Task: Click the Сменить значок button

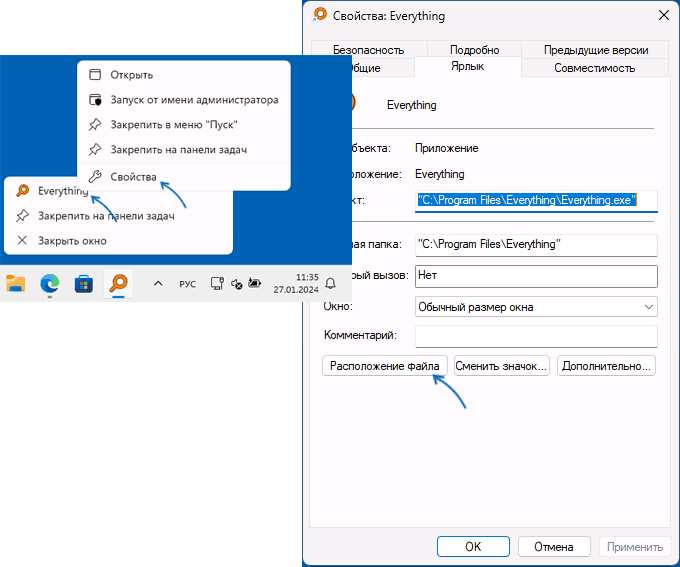Action: tap(502, 366)
